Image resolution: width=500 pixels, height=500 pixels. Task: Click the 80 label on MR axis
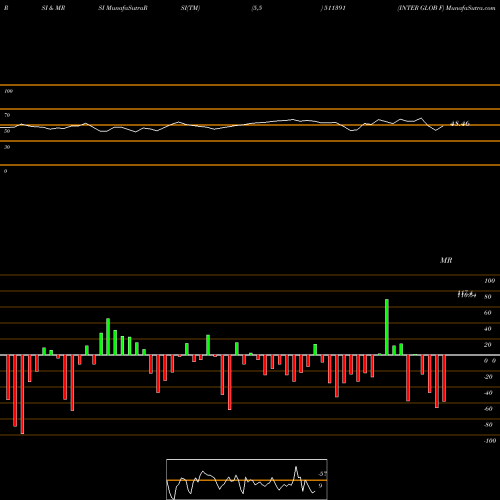(488, 297)
